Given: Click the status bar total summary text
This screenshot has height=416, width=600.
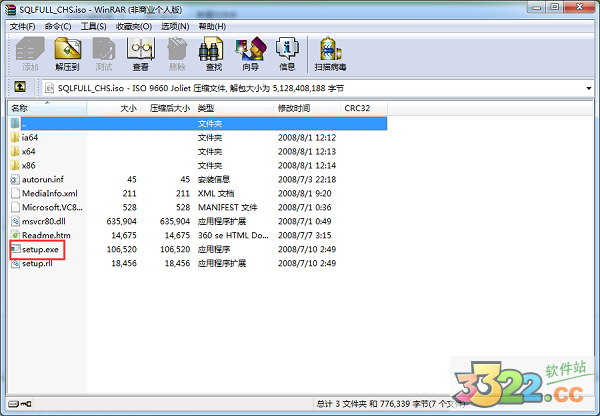Looking at the screenshot, I should tap(390, 404).
